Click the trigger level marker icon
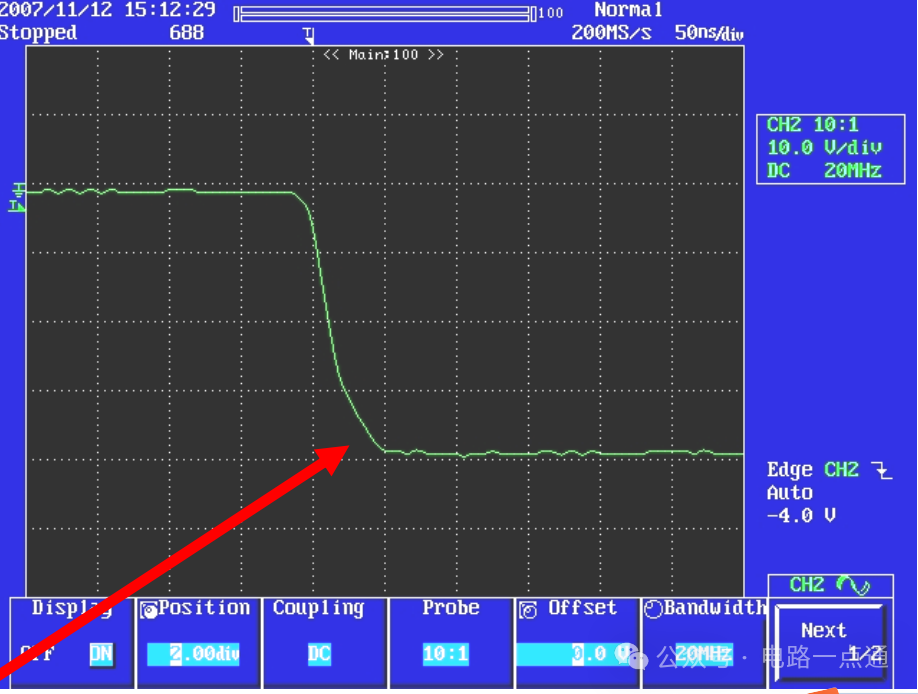 [x=16, y=206]
